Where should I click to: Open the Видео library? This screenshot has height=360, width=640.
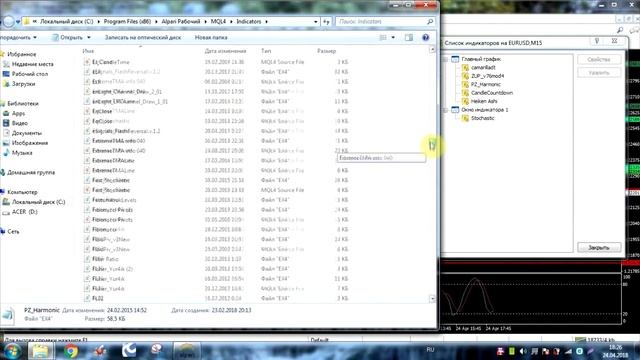pyautogui.click(x=20, y=123)
